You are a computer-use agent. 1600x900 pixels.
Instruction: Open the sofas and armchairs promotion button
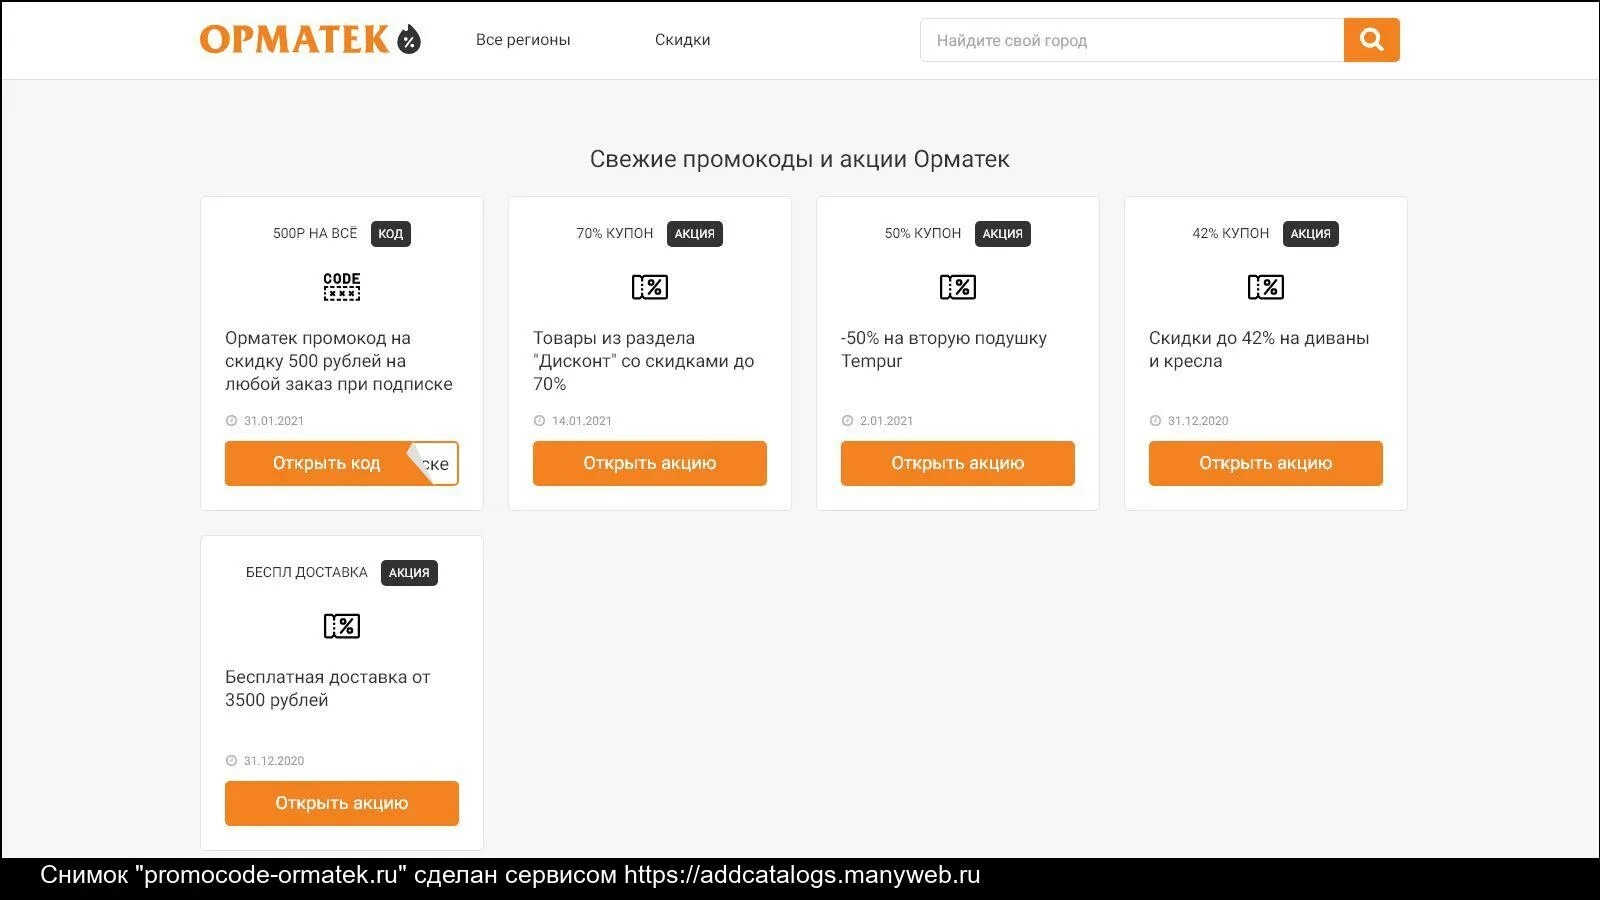click(x=1266, y=463)
